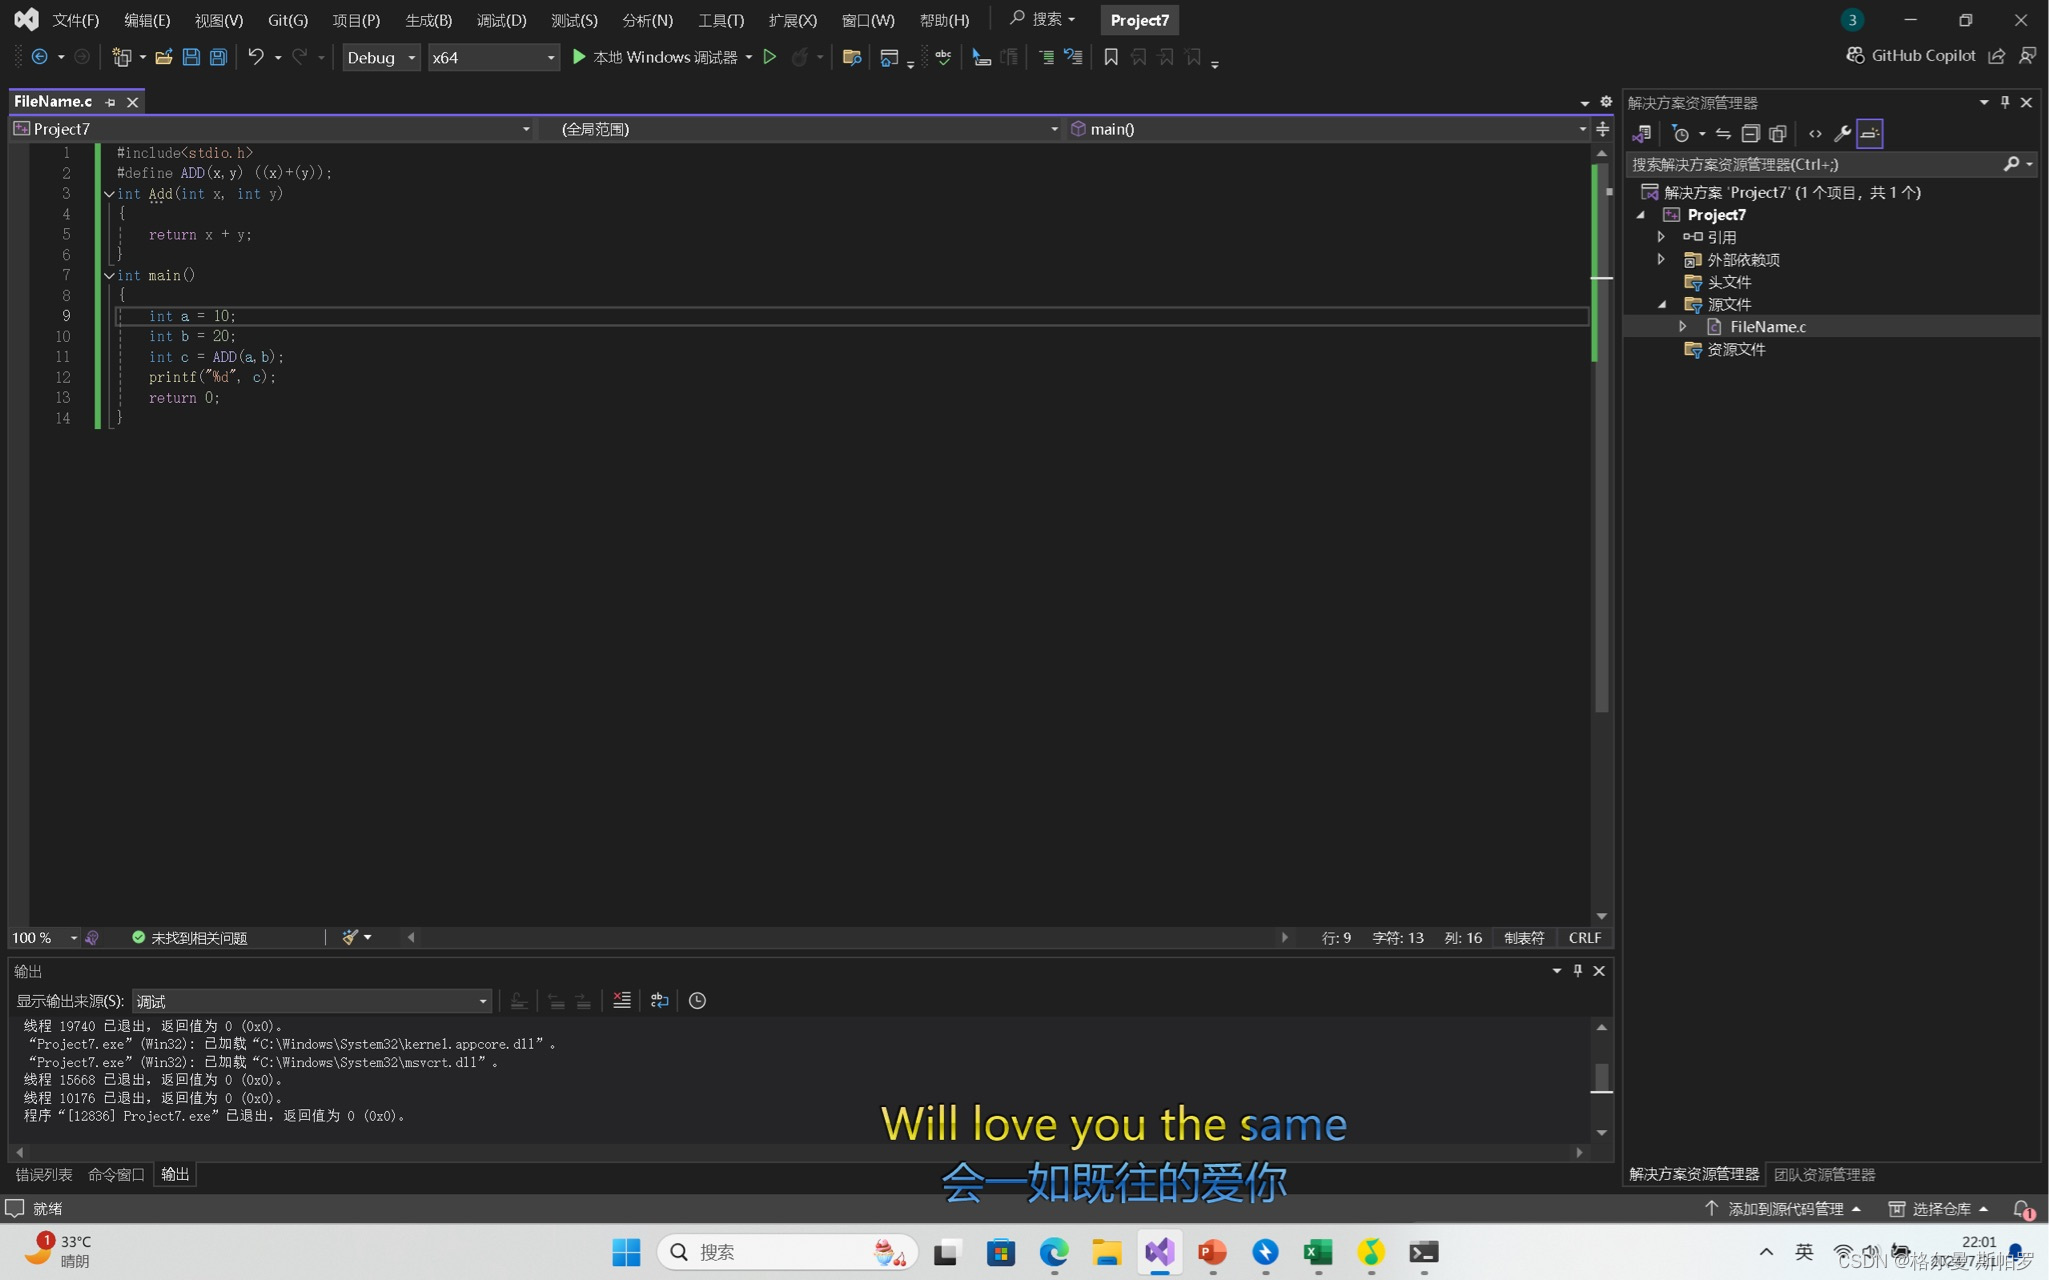
Task: Click the find in files folder icon
Action: 852,57
